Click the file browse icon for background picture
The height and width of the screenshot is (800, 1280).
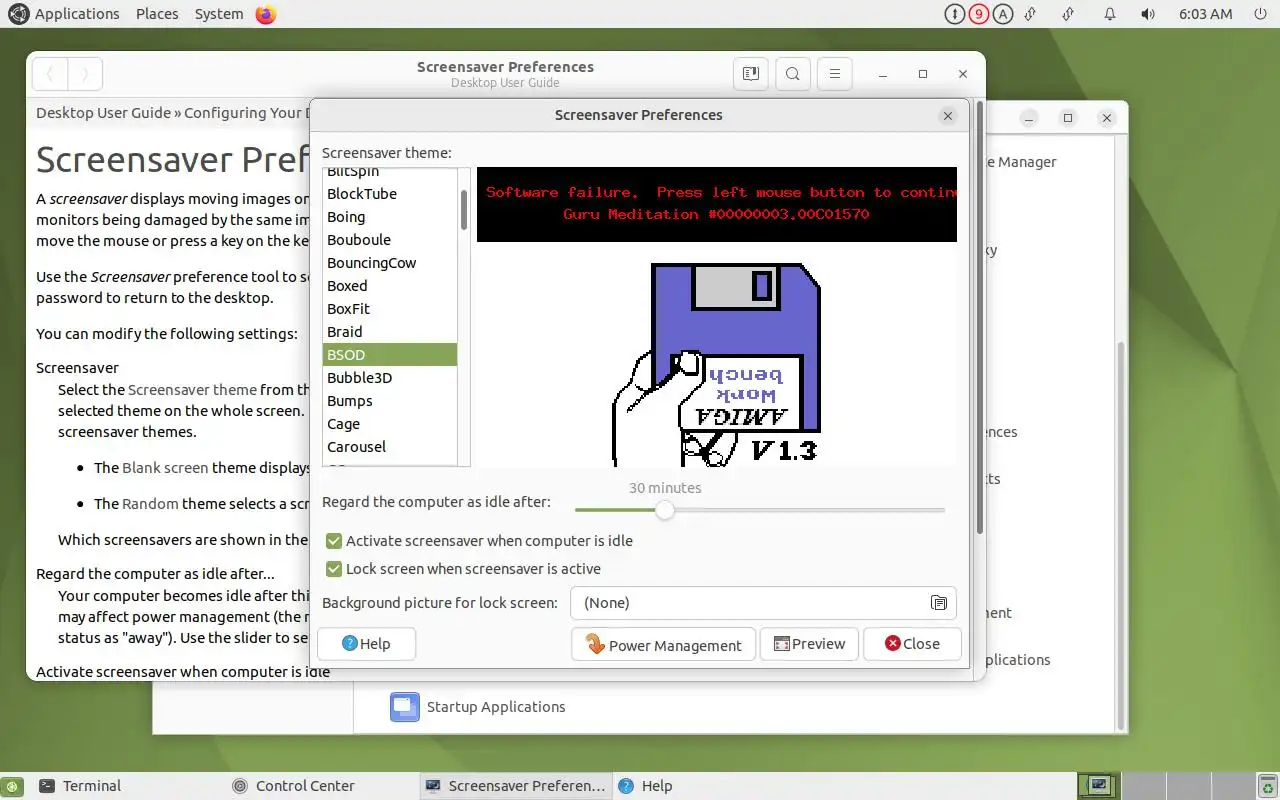938,603
